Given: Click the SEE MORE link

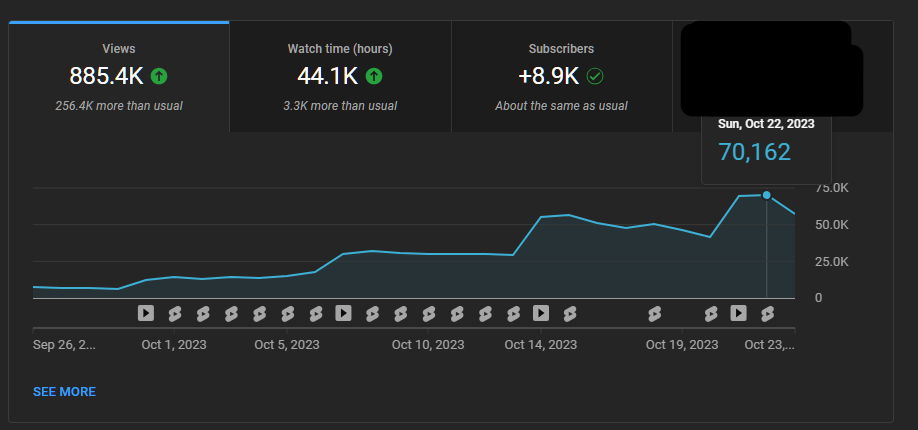Looking at the screenshot, I should (64, 392).
